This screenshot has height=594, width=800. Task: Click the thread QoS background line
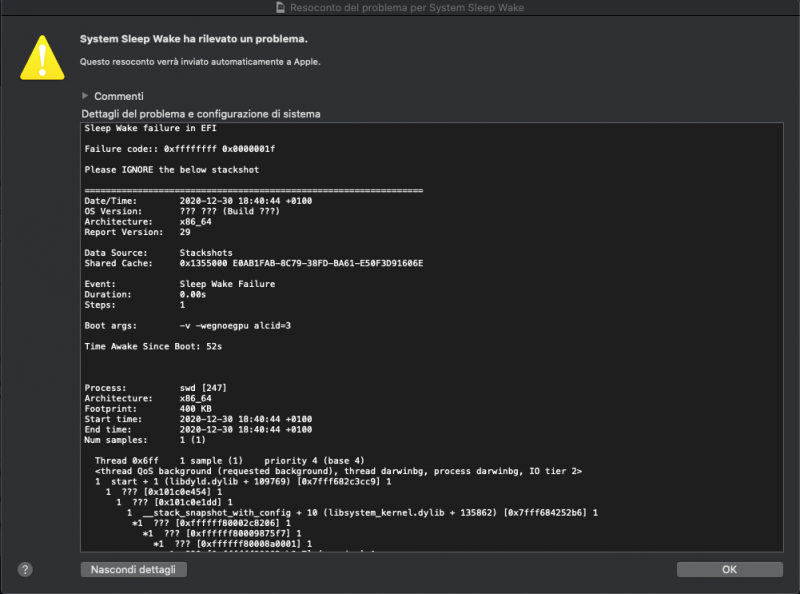(x=338, y=472)
